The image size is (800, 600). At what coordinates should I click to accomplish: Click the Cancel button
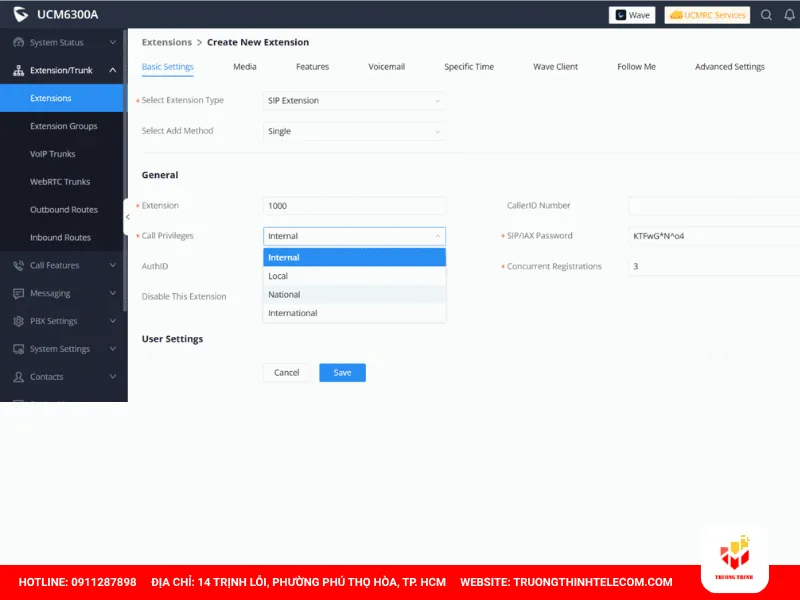pos(286,372)
